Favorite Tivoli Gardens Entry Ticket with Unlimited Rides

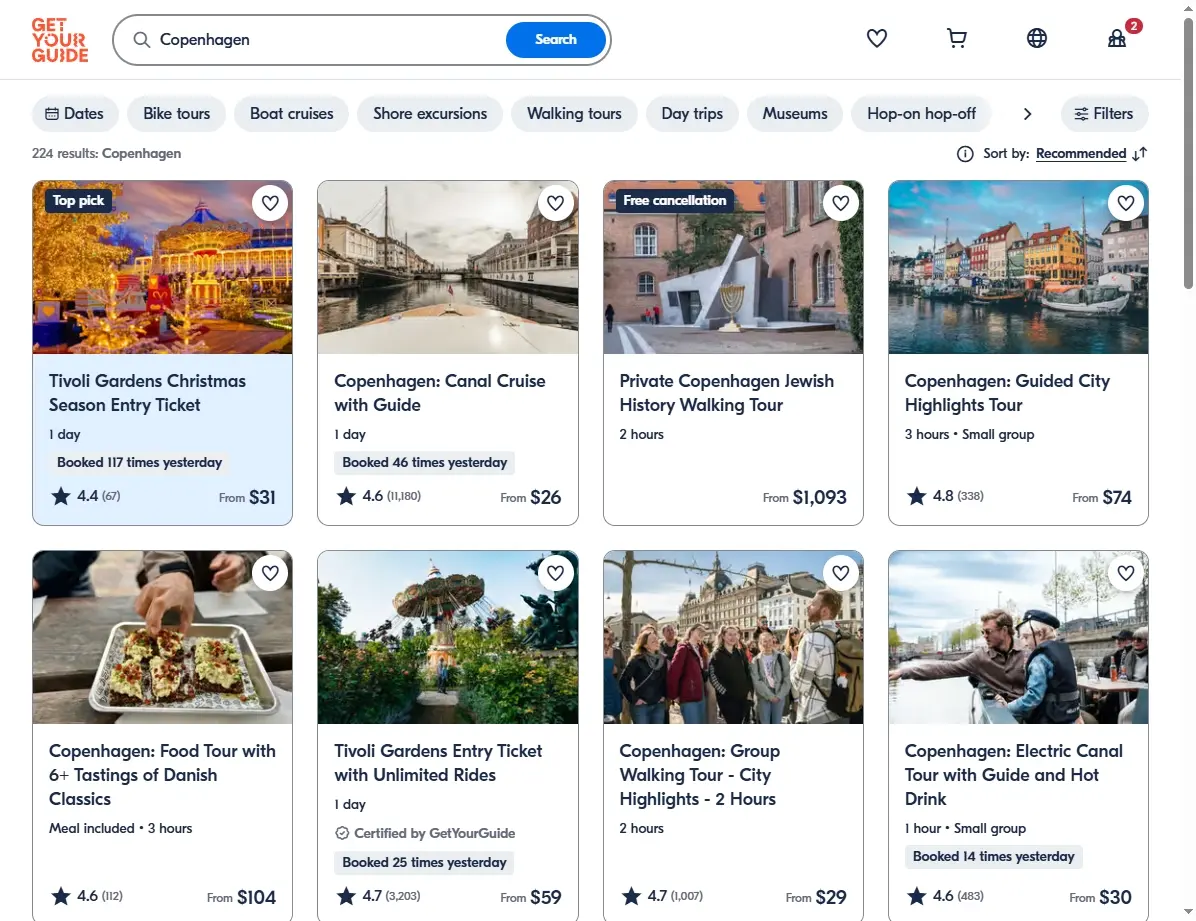(555, 573)
